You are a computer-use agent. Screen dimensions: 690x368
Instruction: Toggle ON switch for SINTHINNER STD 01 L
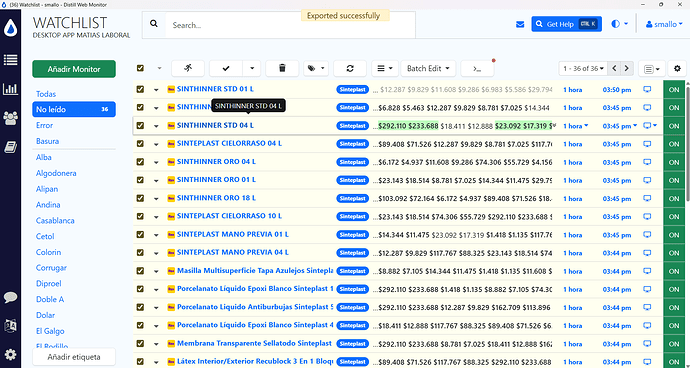(674, 89)
